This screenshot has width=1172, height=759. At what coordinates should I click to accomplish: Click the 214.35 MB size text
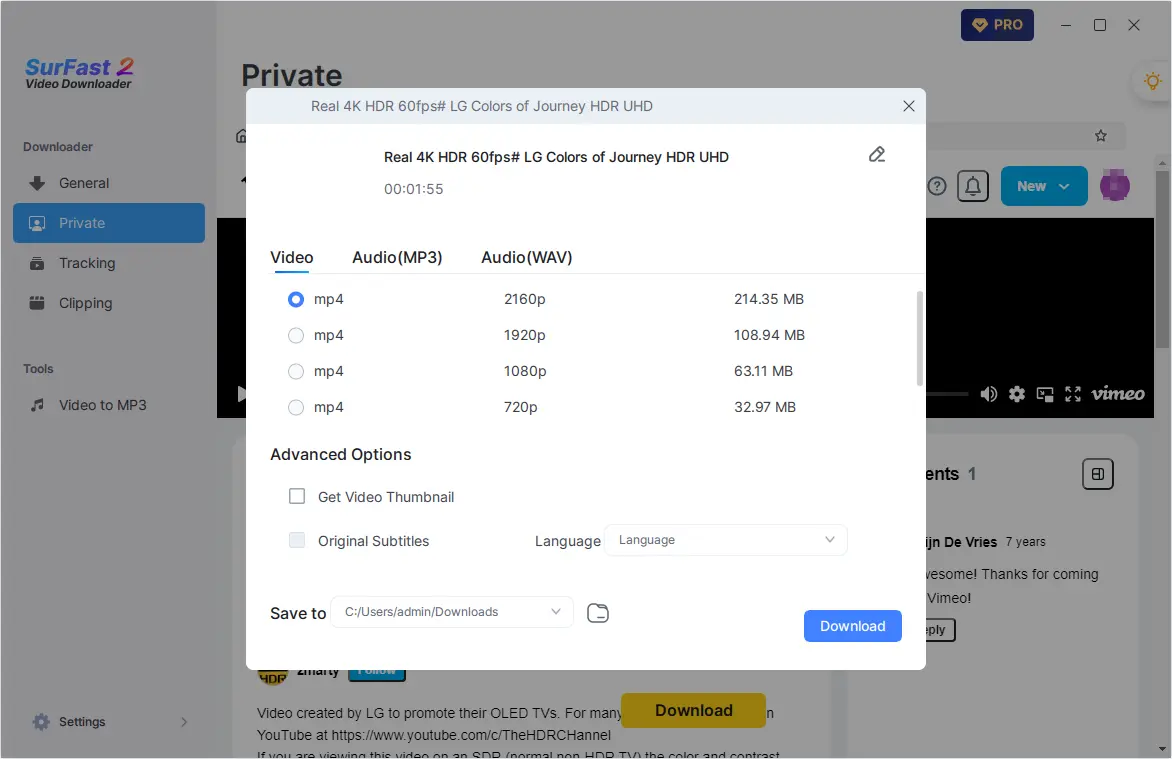768,299
